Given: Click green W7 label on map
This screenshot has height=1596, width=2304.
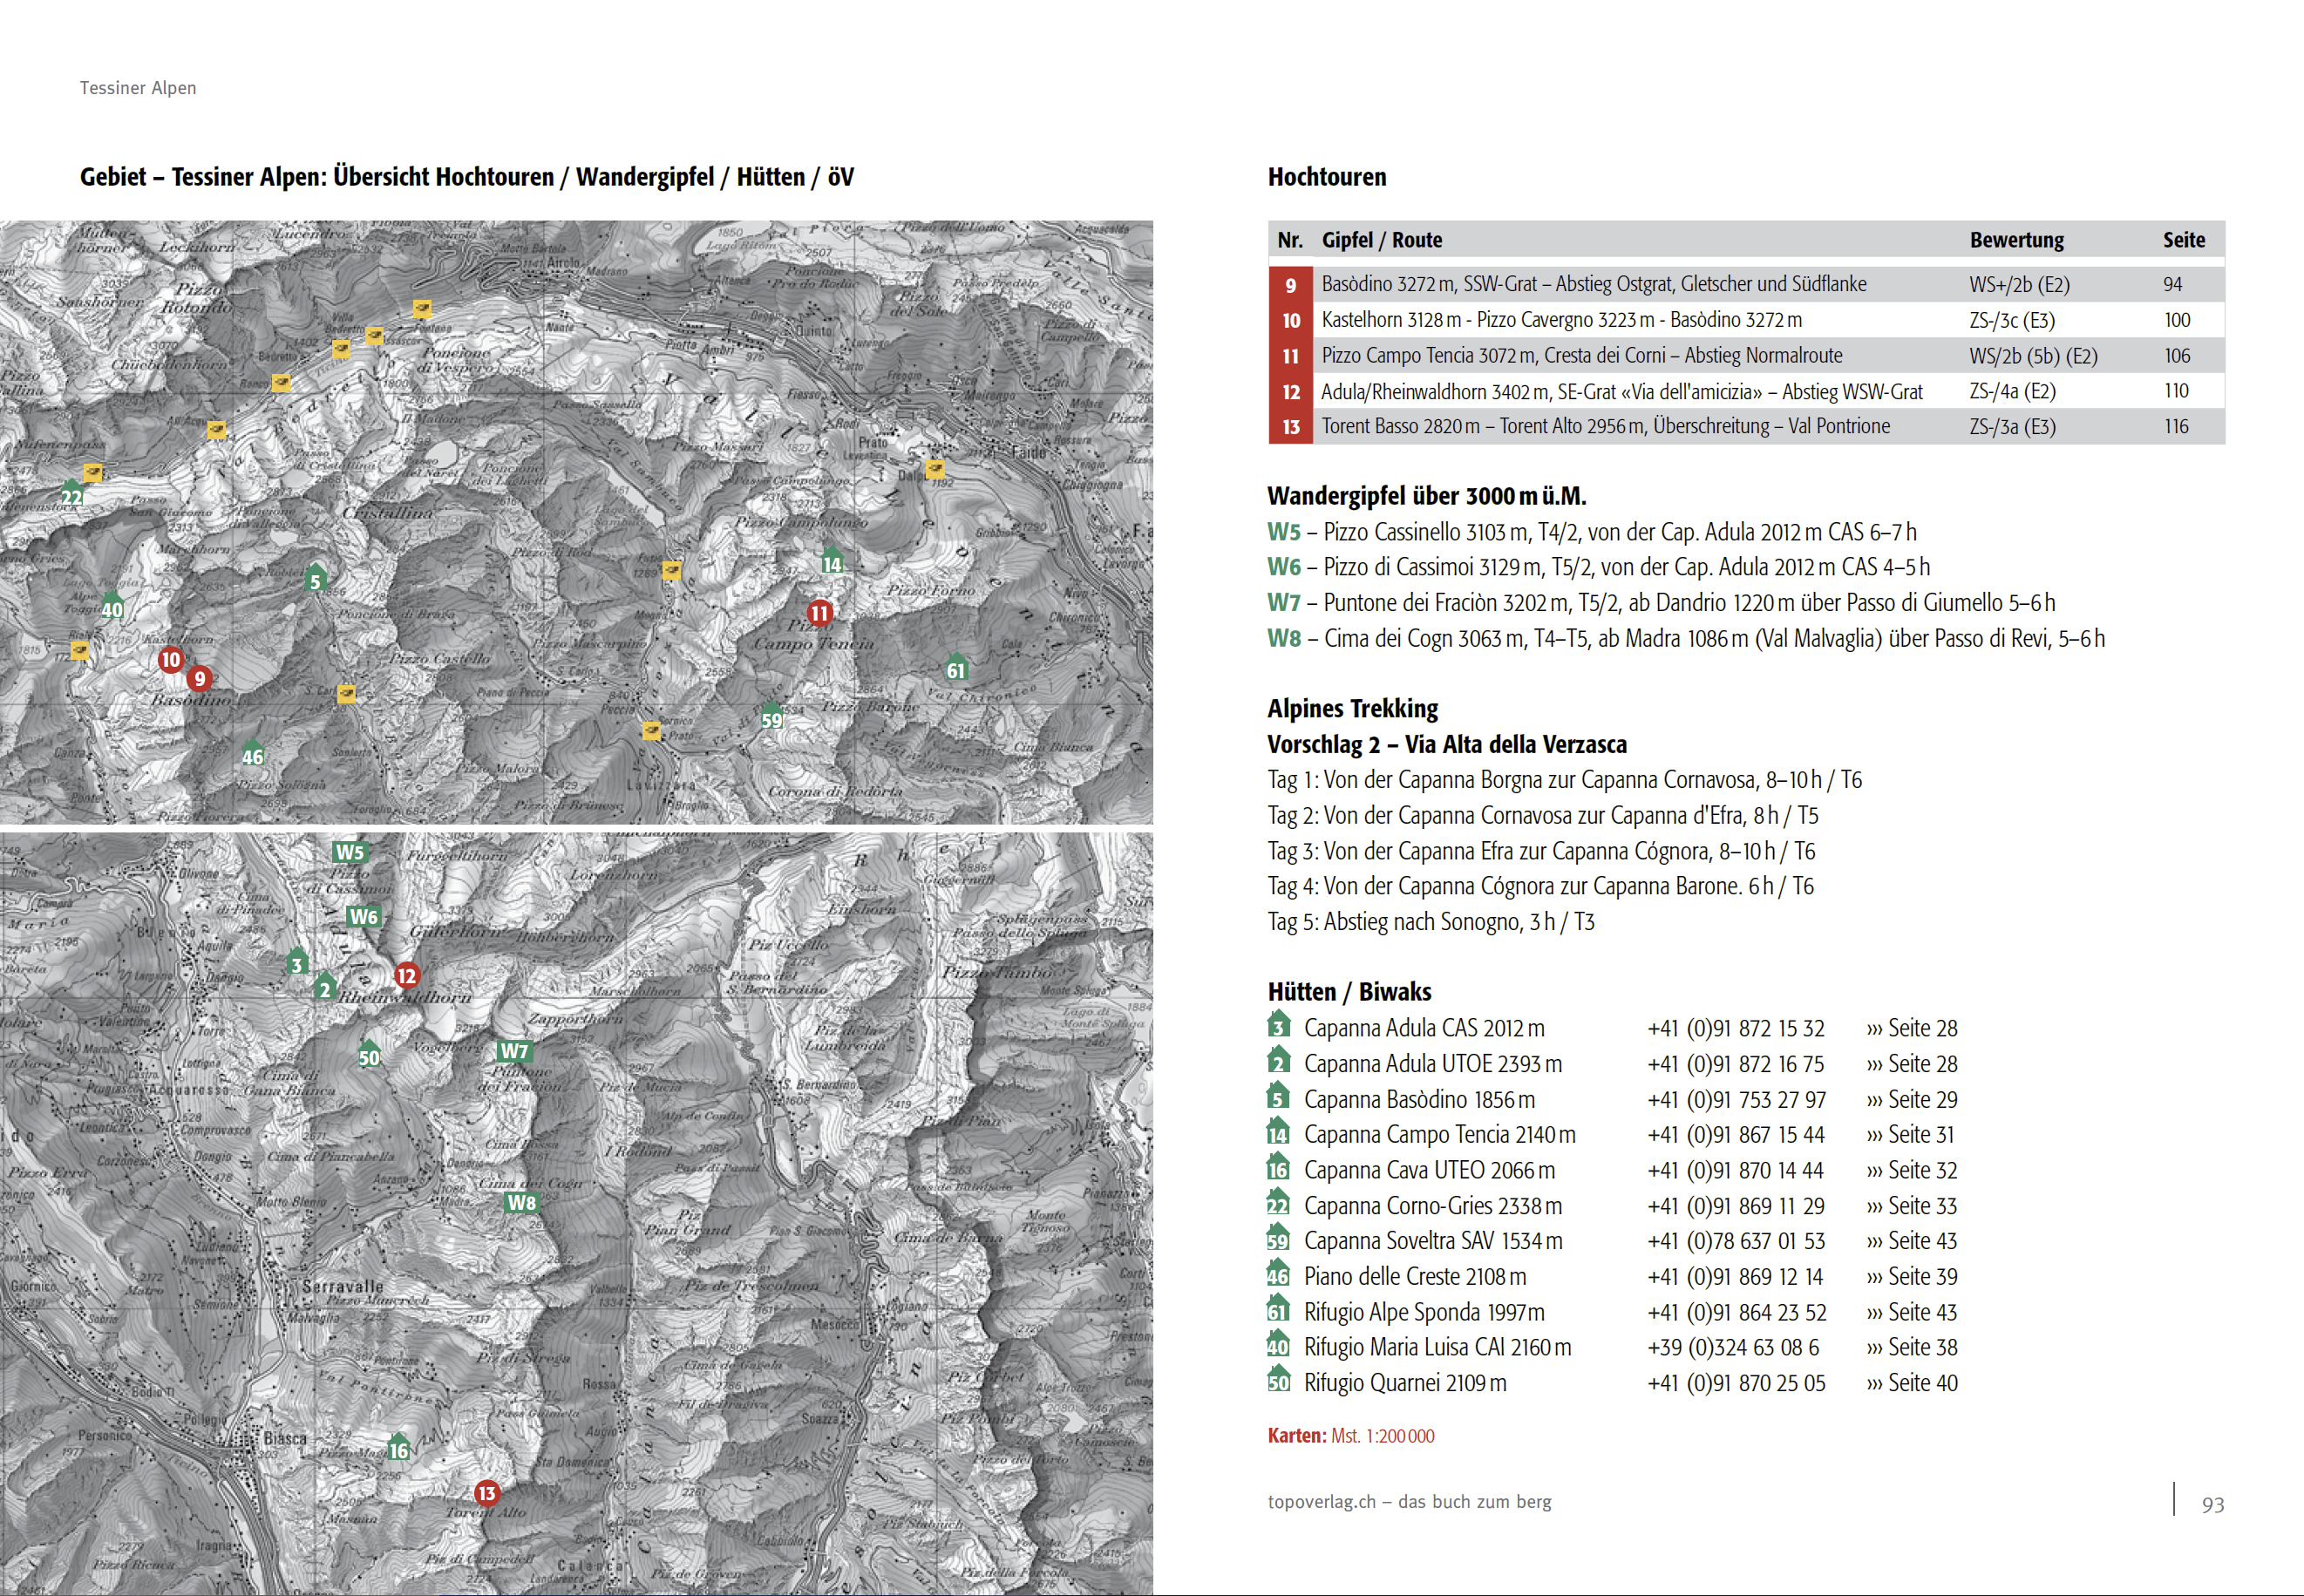Looking at the screenshot, I should click(x=514, y=1051).
